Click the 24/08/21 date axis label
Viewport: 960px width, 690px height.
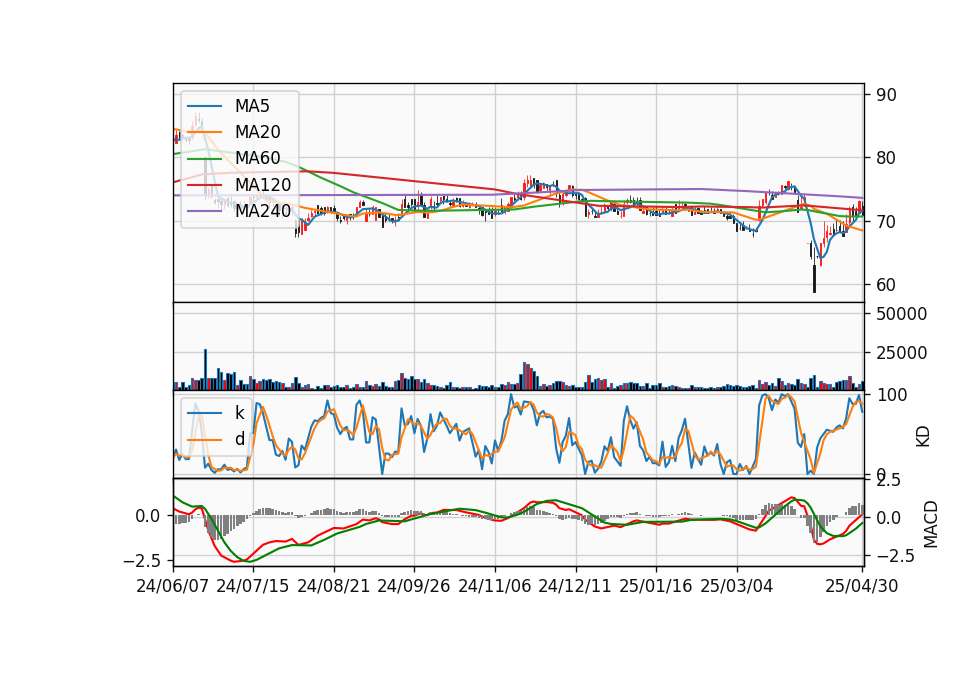[334, 586]
